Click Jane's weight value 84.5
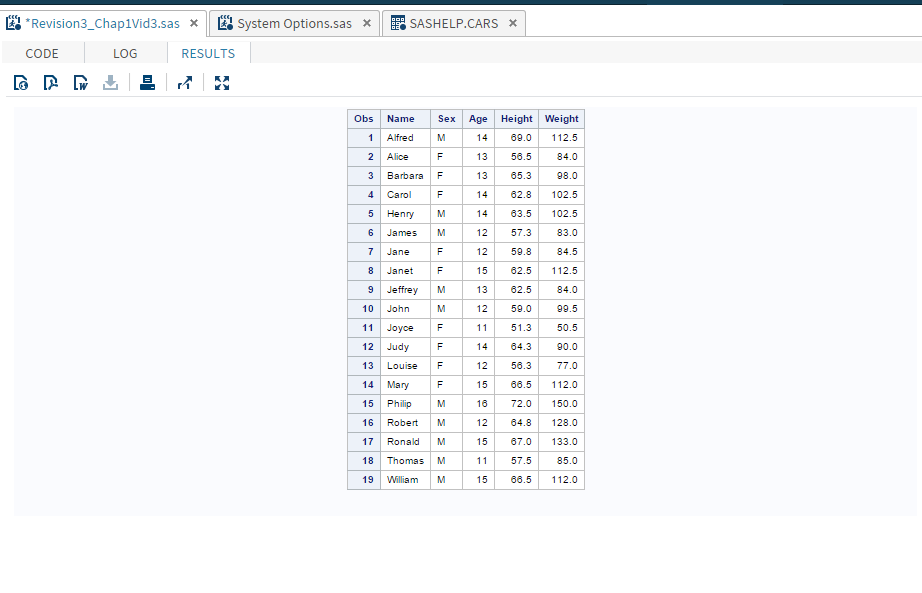Viewport: 922px width, 593px height. [562, 252]
